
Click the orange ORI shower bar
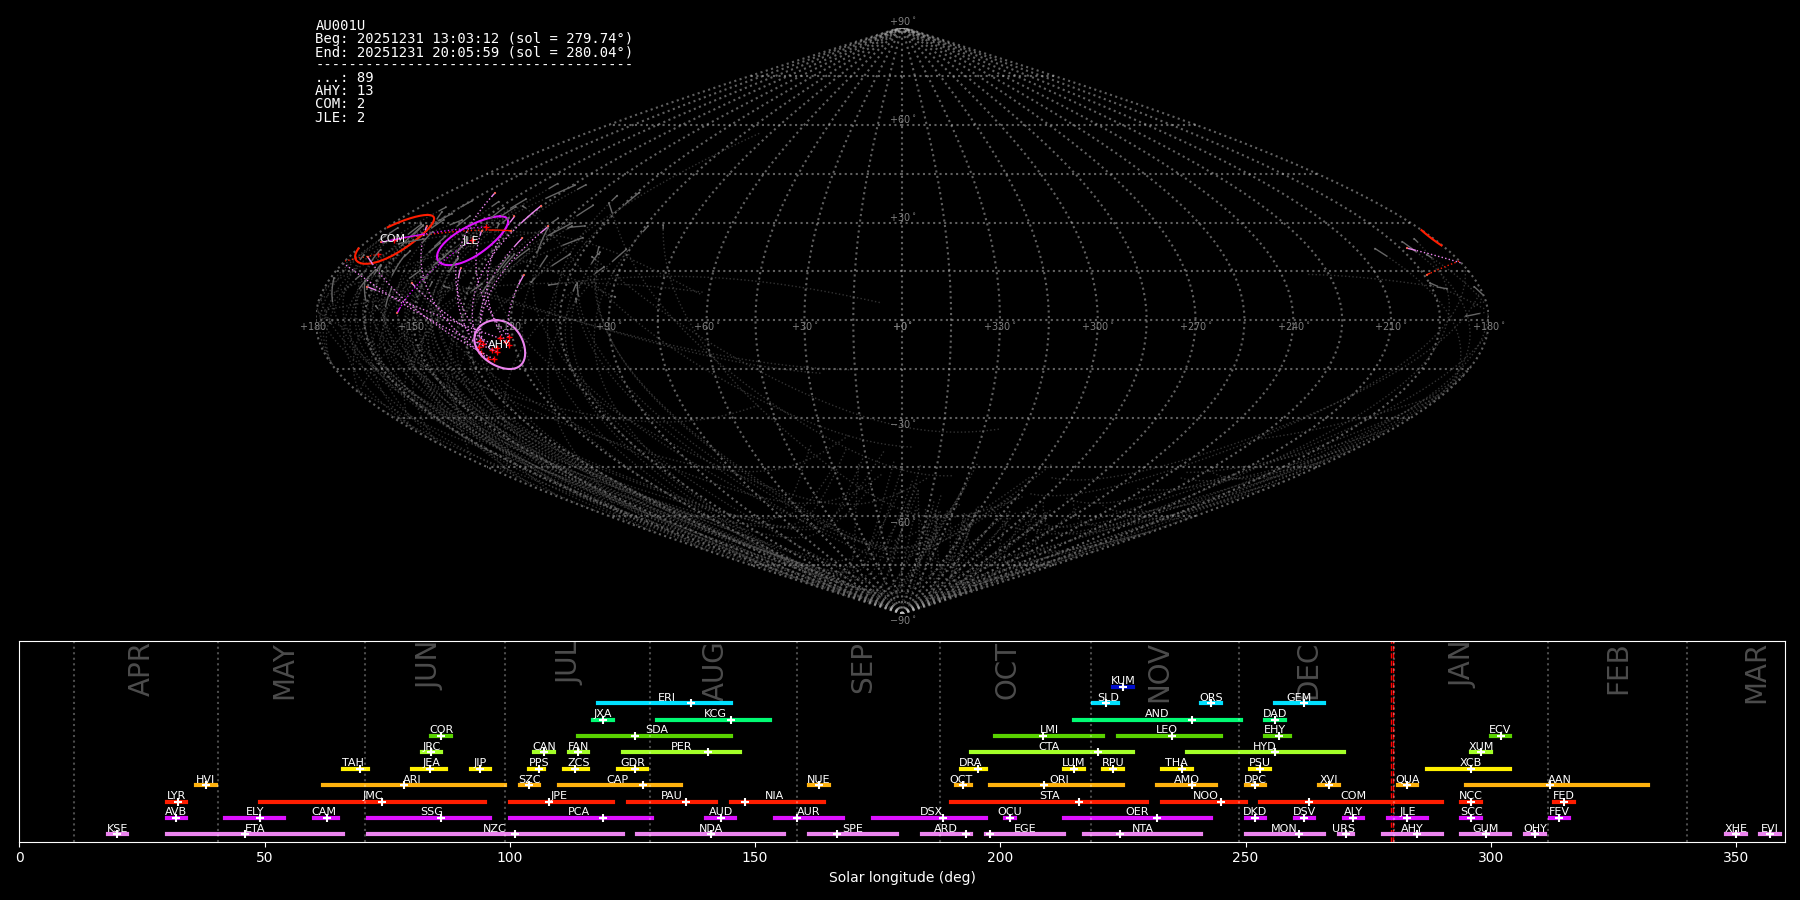pyautogui.click(x=1056, y=785)
